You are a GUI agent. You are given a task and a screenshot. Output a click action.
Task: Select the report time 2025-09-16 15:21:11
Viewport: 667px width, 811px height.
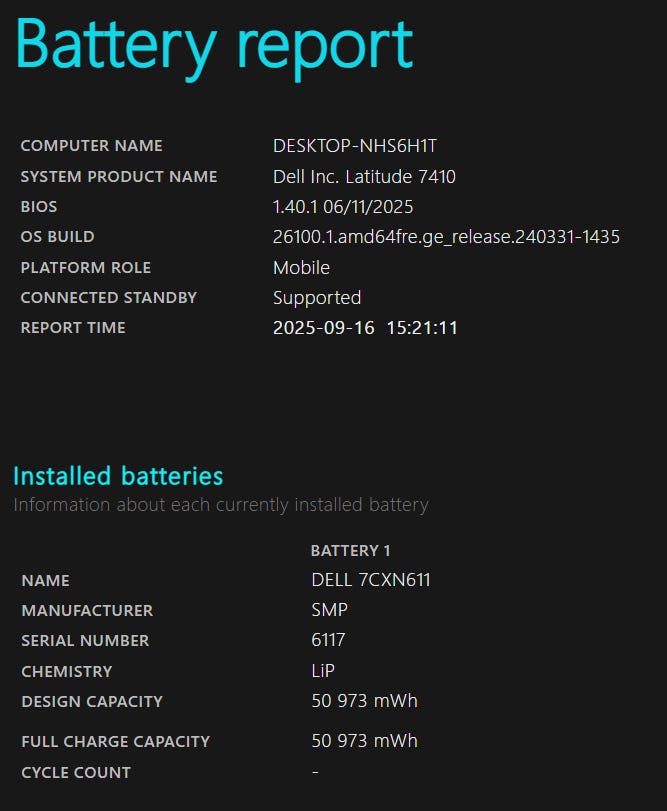(365, 328)
